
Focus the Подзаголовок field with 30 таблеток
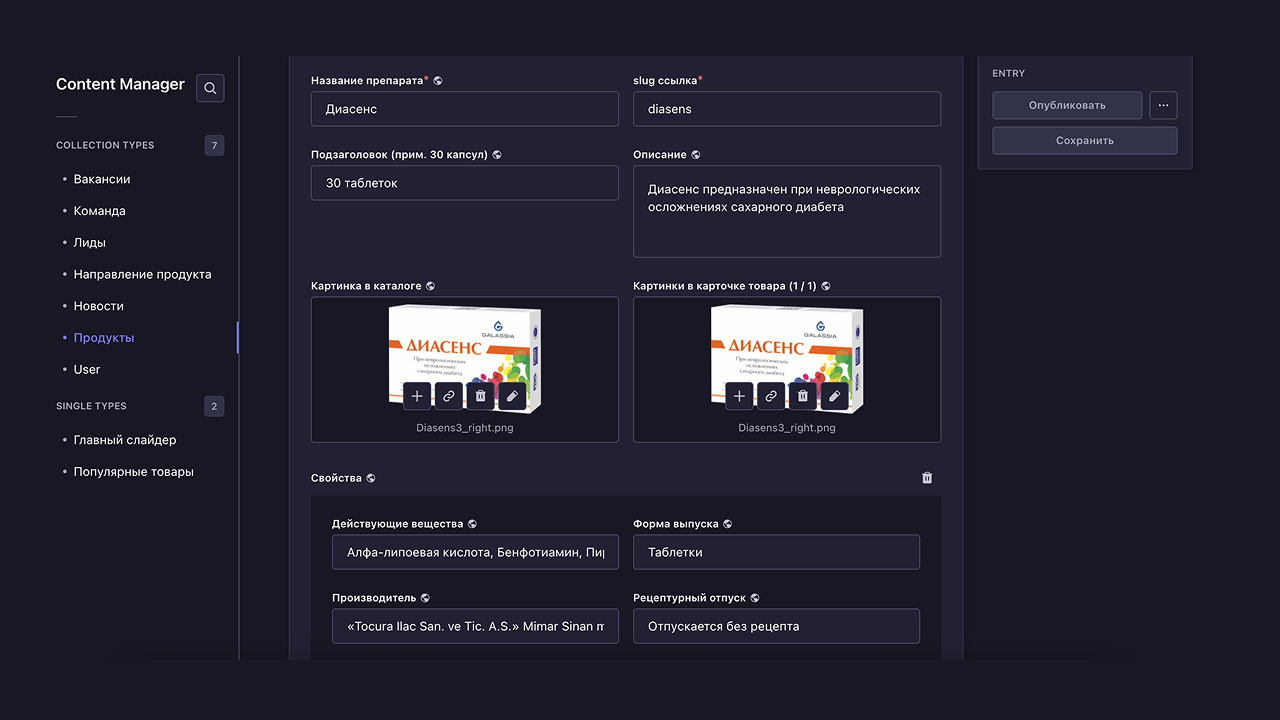465,183
